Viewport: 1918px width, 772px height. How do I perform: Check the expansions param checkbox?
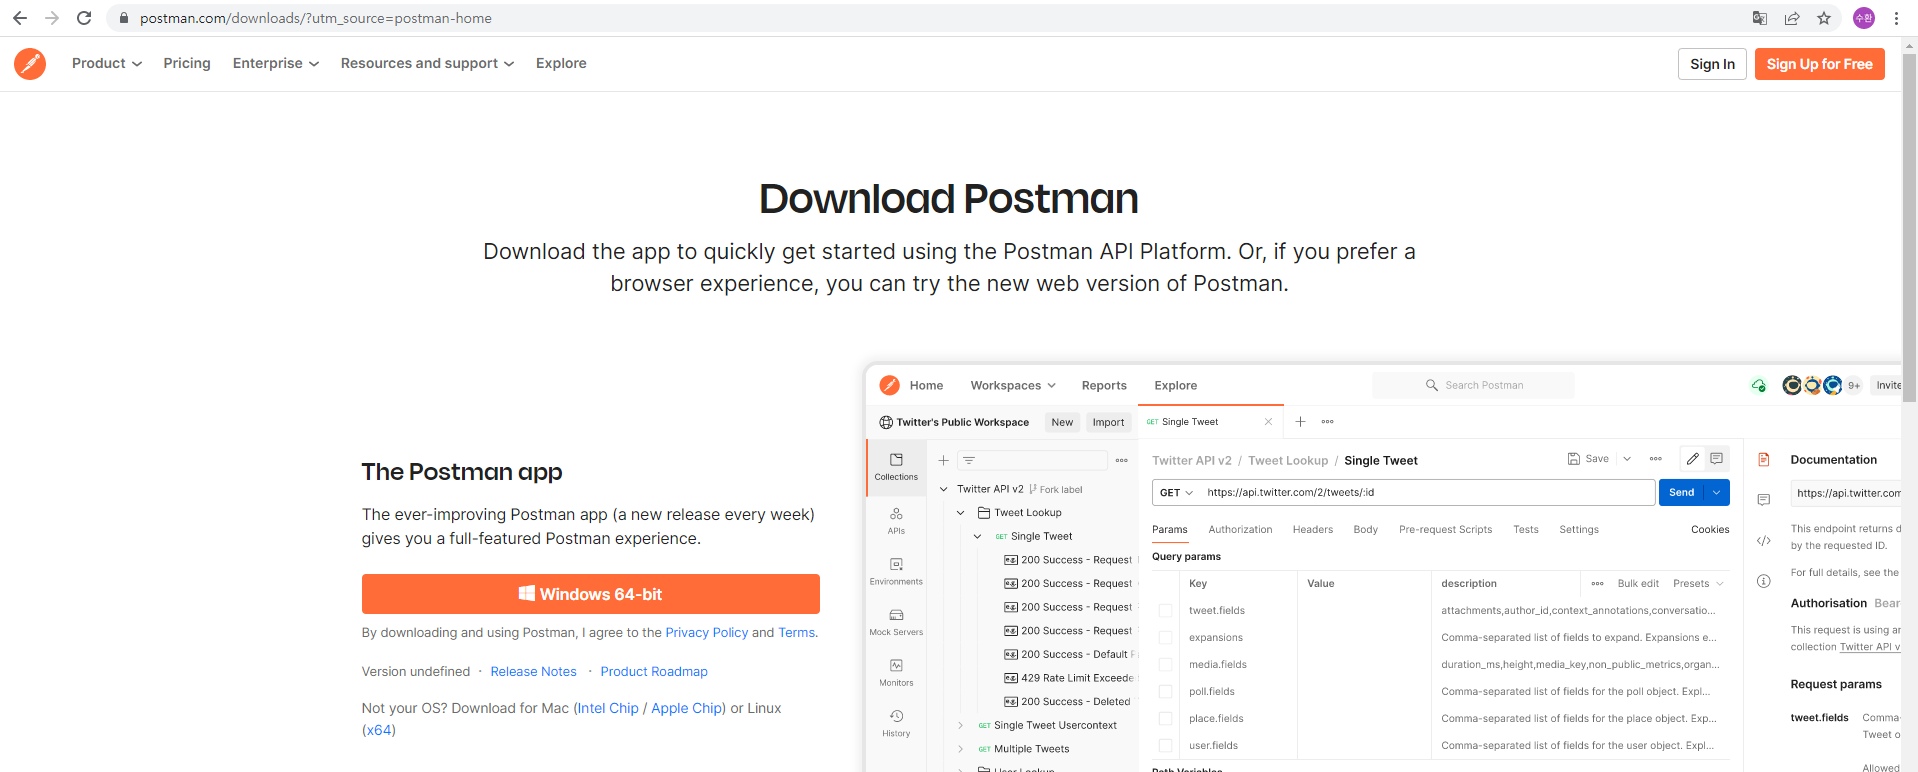[x=1165, y=637]
